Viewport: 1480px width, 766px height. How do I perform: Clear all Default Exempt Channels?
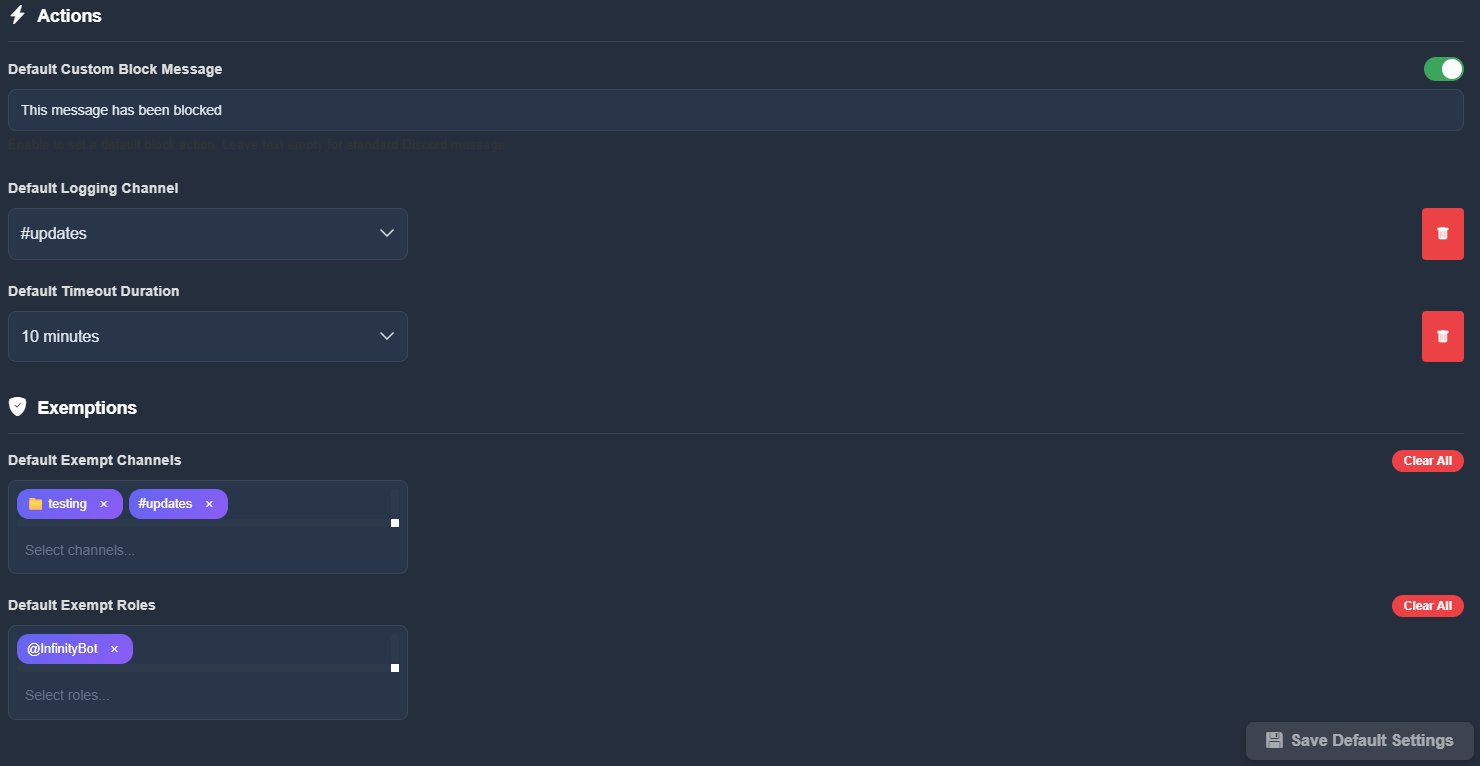[x=1427, y=461]
